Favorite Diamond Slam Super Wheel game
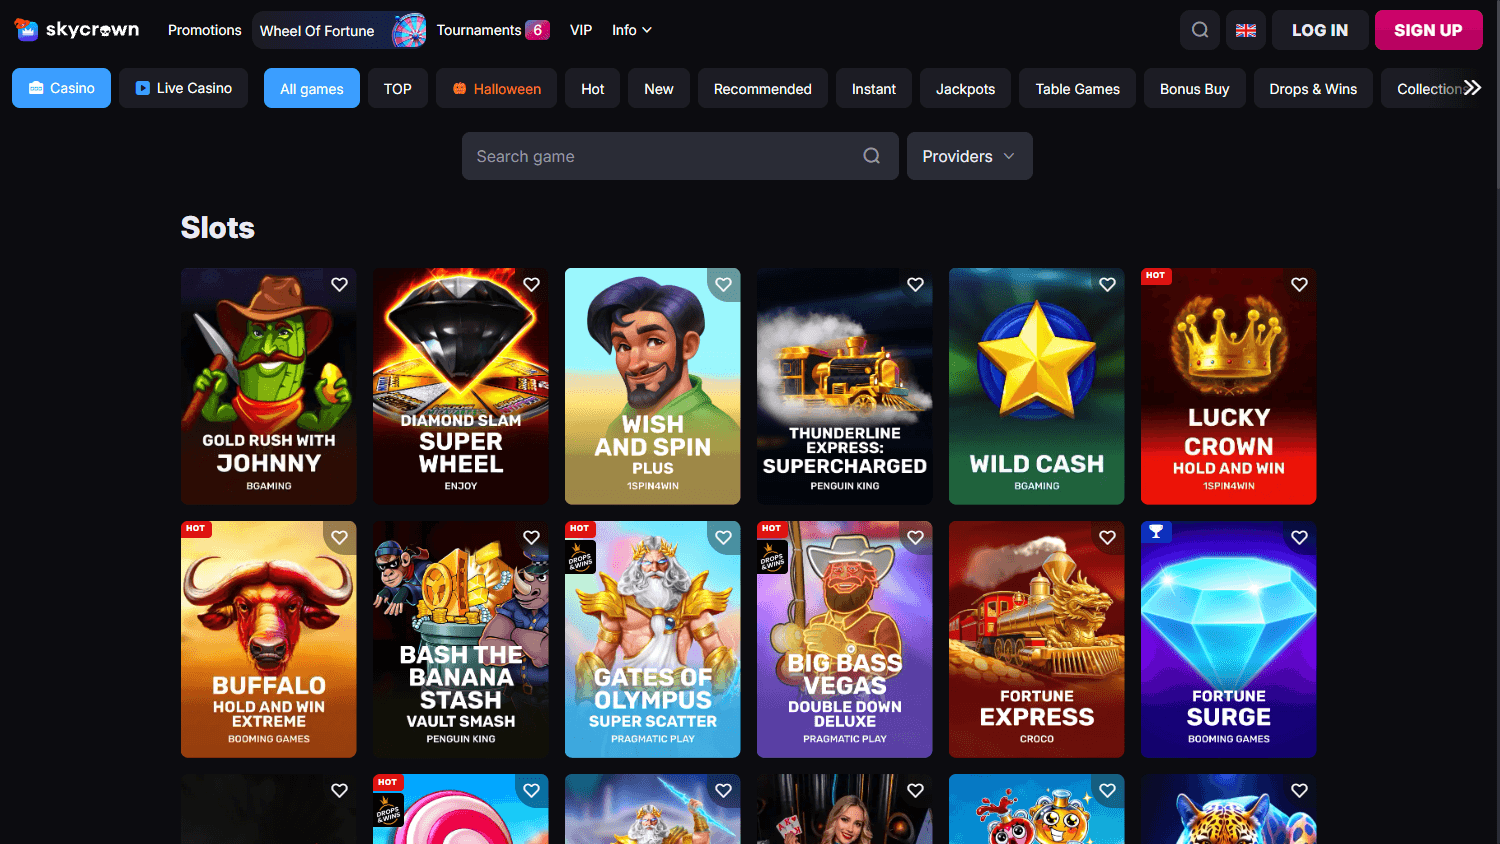 pos(532,285)
